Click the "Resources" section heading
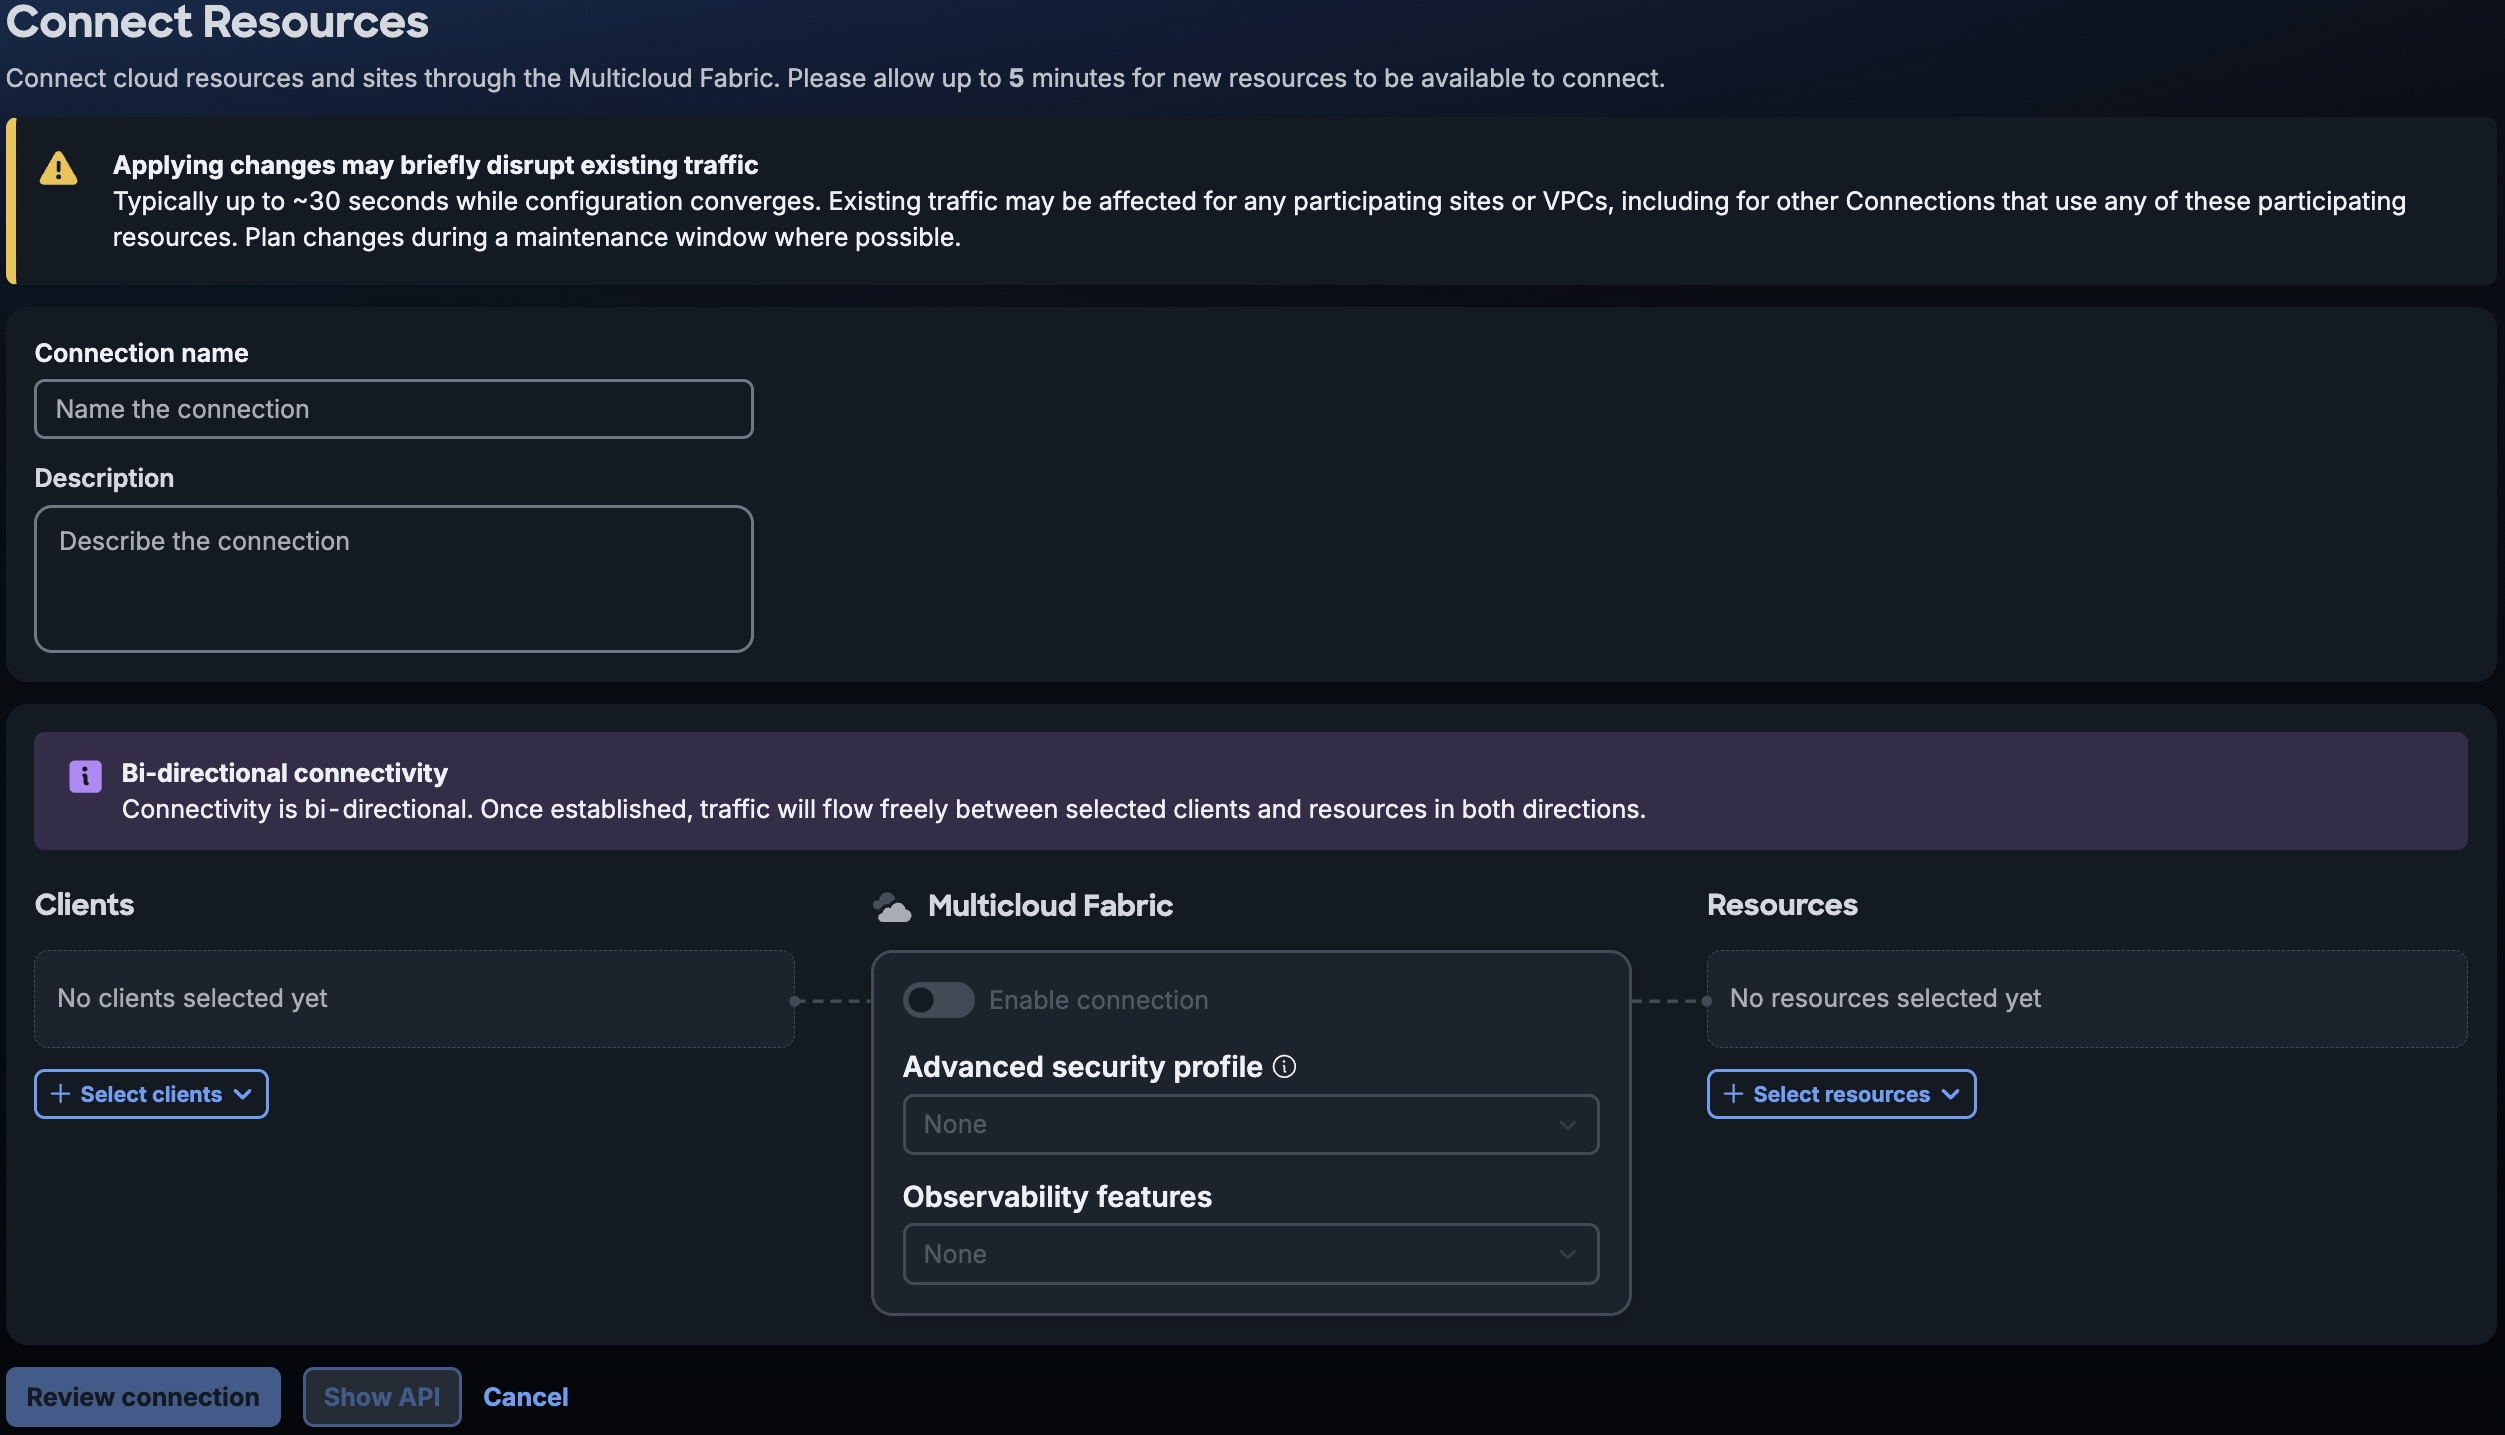The image size is (2505, 1435). click(x=1782, y=904)
